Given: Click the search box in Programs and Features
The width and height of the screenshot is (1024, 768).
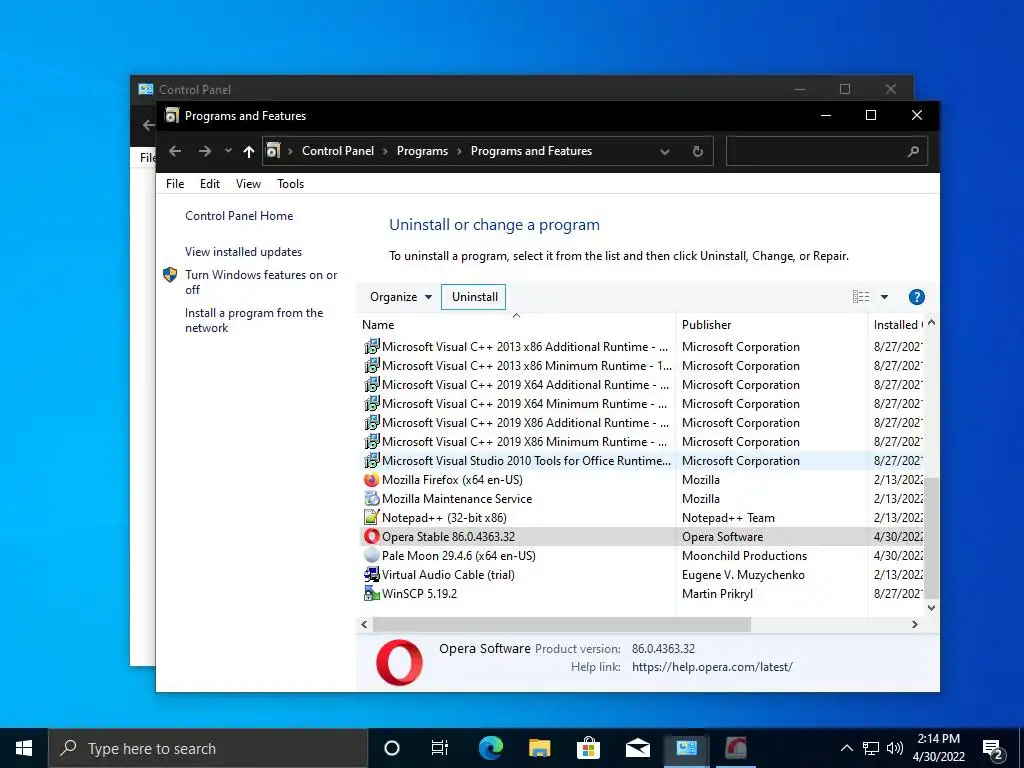Looking at the screenshot, I should (827, 152).
